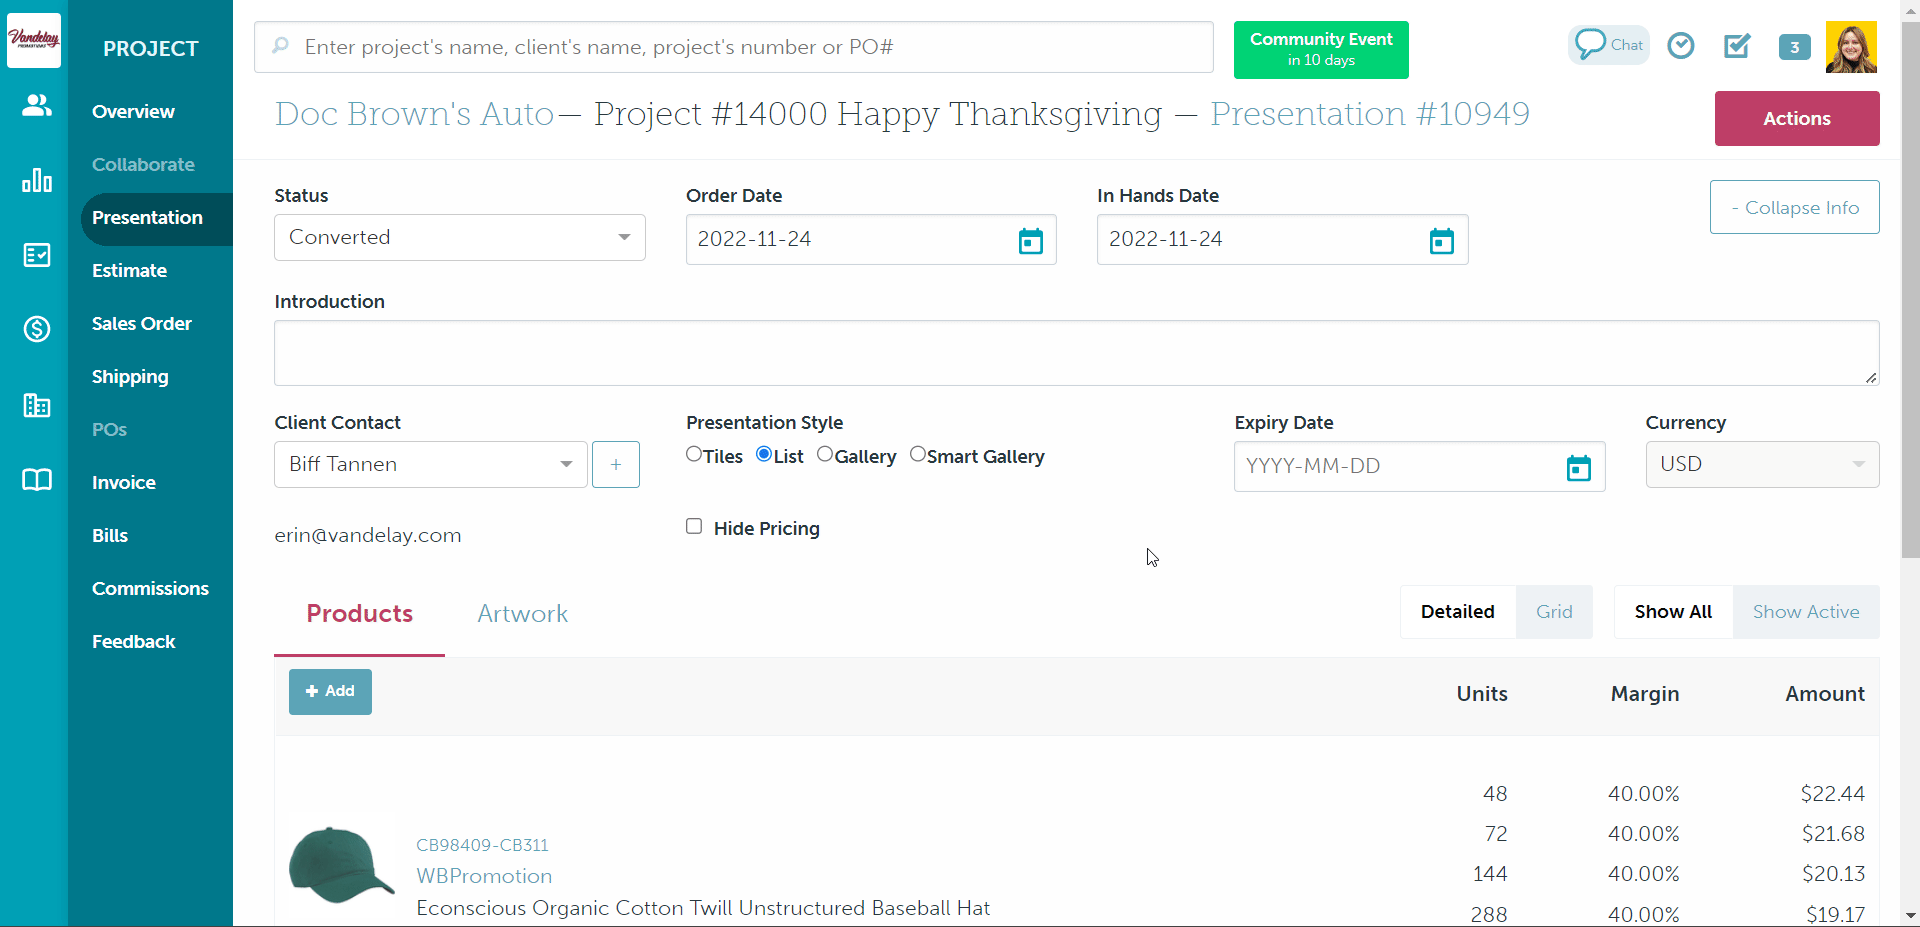
Task: Open Client Contact dropdown Biff Tannen
Action: coord(430,465)
